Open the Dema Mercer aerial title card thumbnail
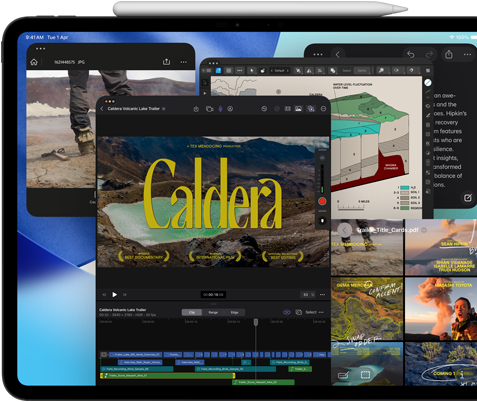Image resolution: width=477 pixels, height=402 pixels. click(367, 308)
